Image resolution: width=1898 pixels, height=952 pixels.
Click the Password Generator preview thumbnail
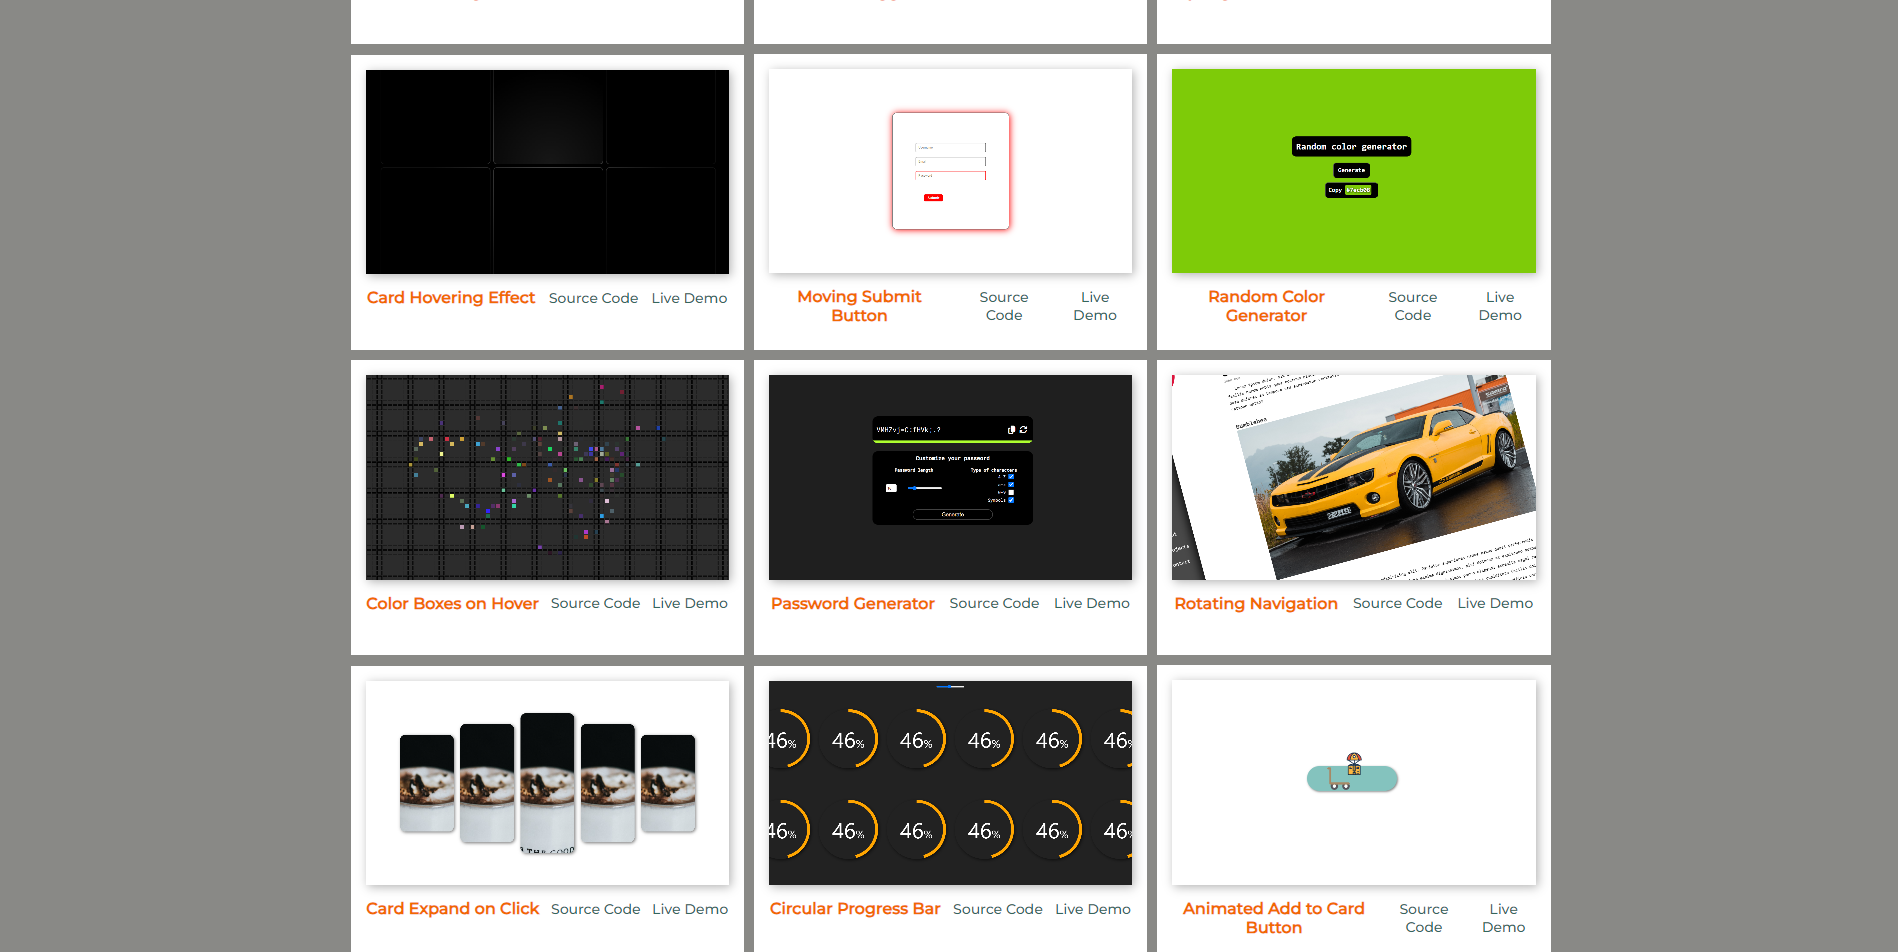click(x=950, y=477)
